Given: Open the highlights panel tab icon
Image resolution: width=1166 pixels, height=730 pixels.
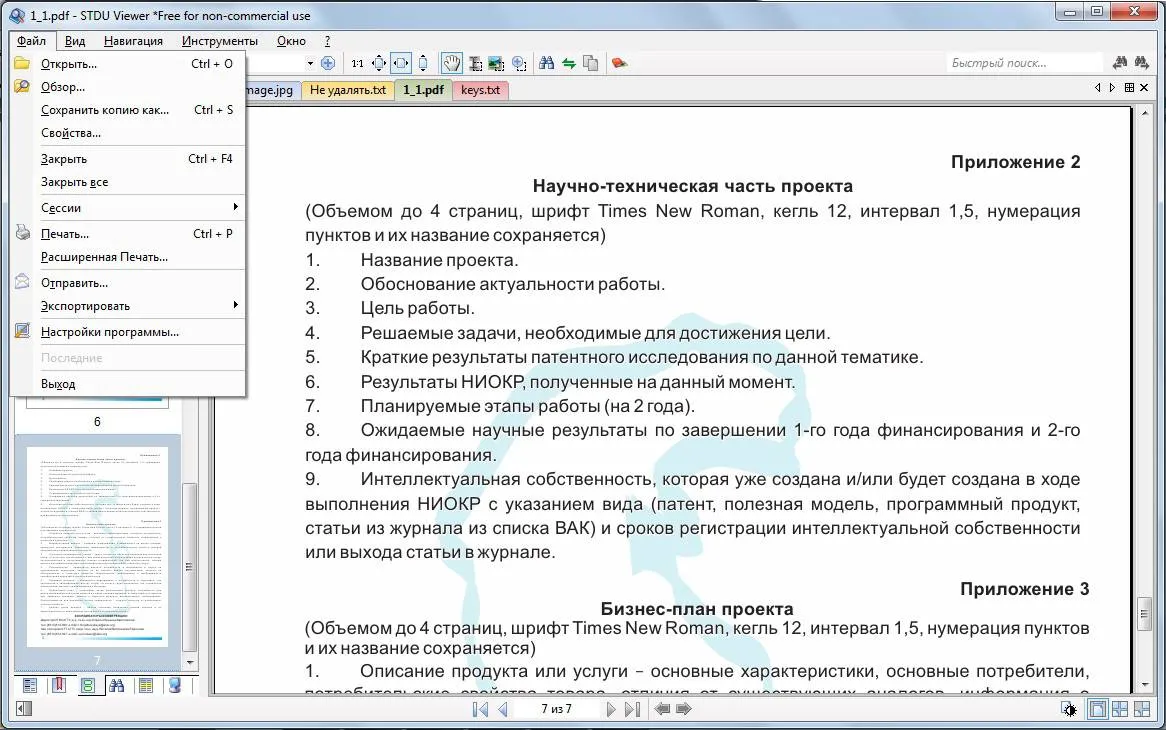Looking at the screenshot, I should [146, 685].
